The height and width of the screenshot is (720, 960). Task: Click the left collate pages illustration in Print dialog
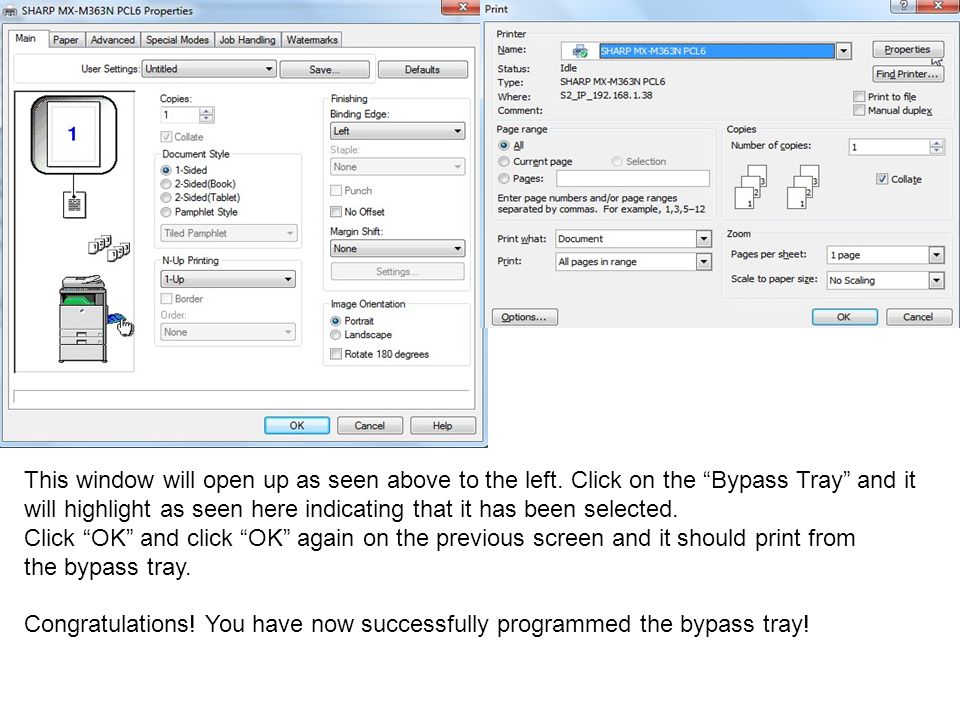point(751,187)
